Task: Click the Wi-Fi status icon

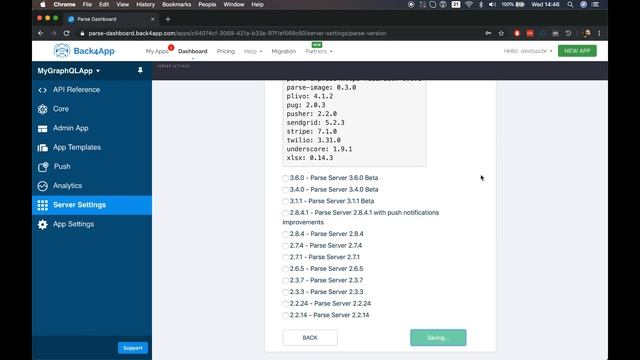Action: pos(469,4)
